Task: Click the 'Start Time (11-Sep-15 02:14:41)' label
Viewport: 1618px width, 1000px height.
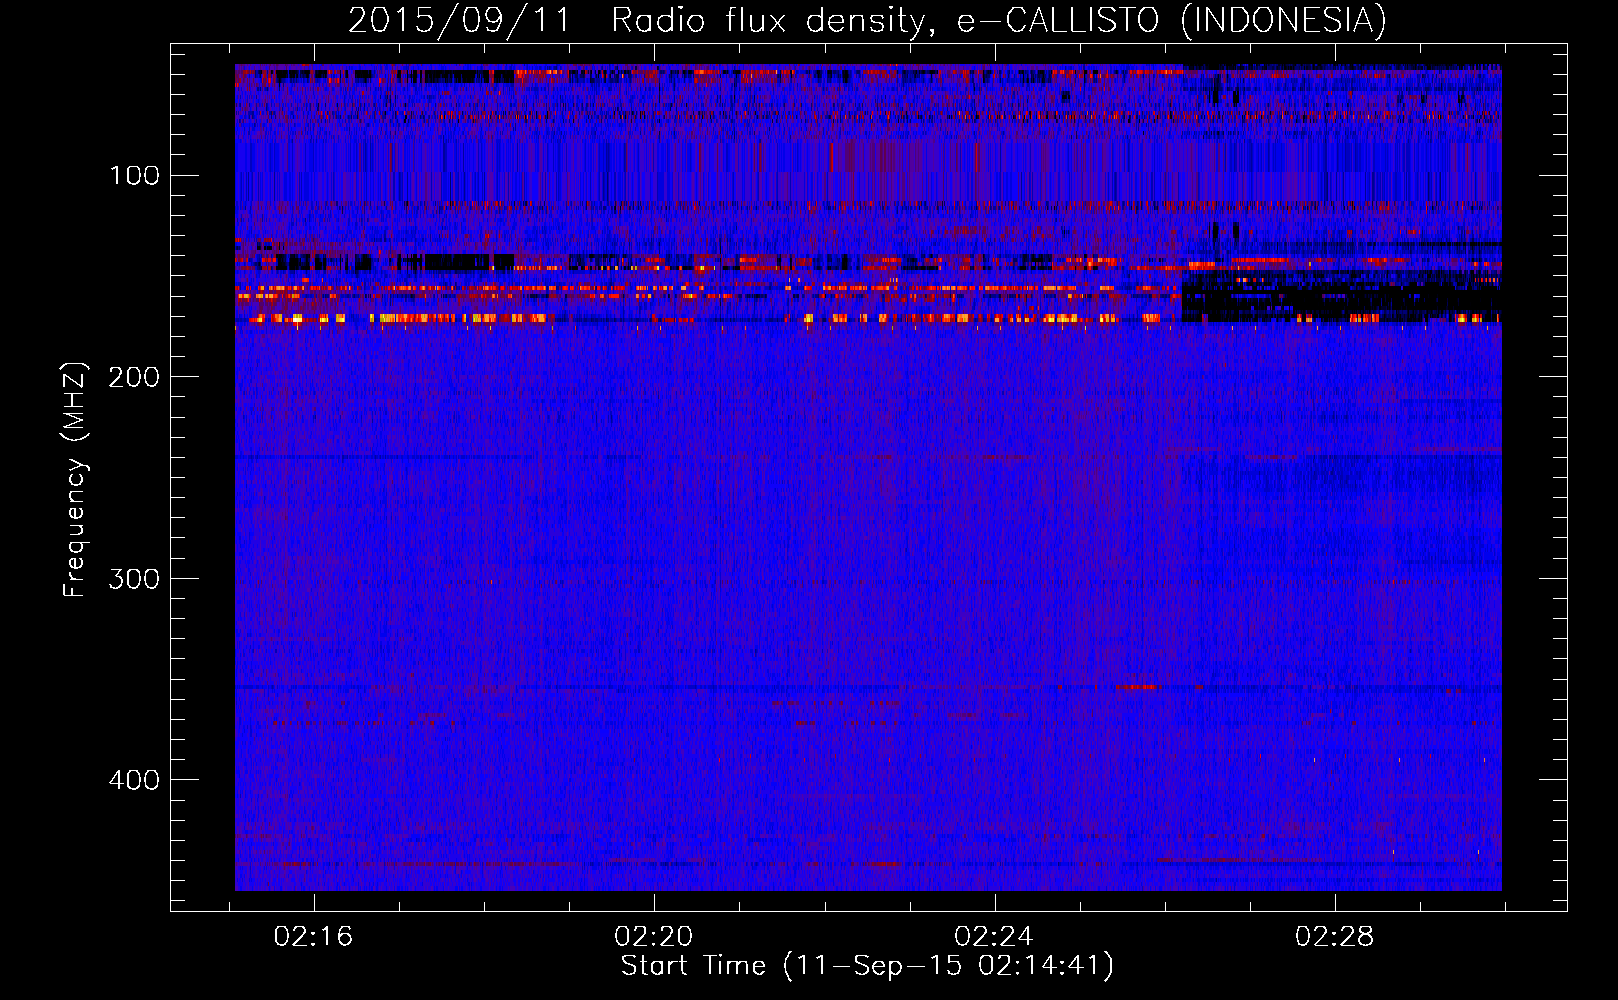Action: pyautogui.click(x=867, y=966)
